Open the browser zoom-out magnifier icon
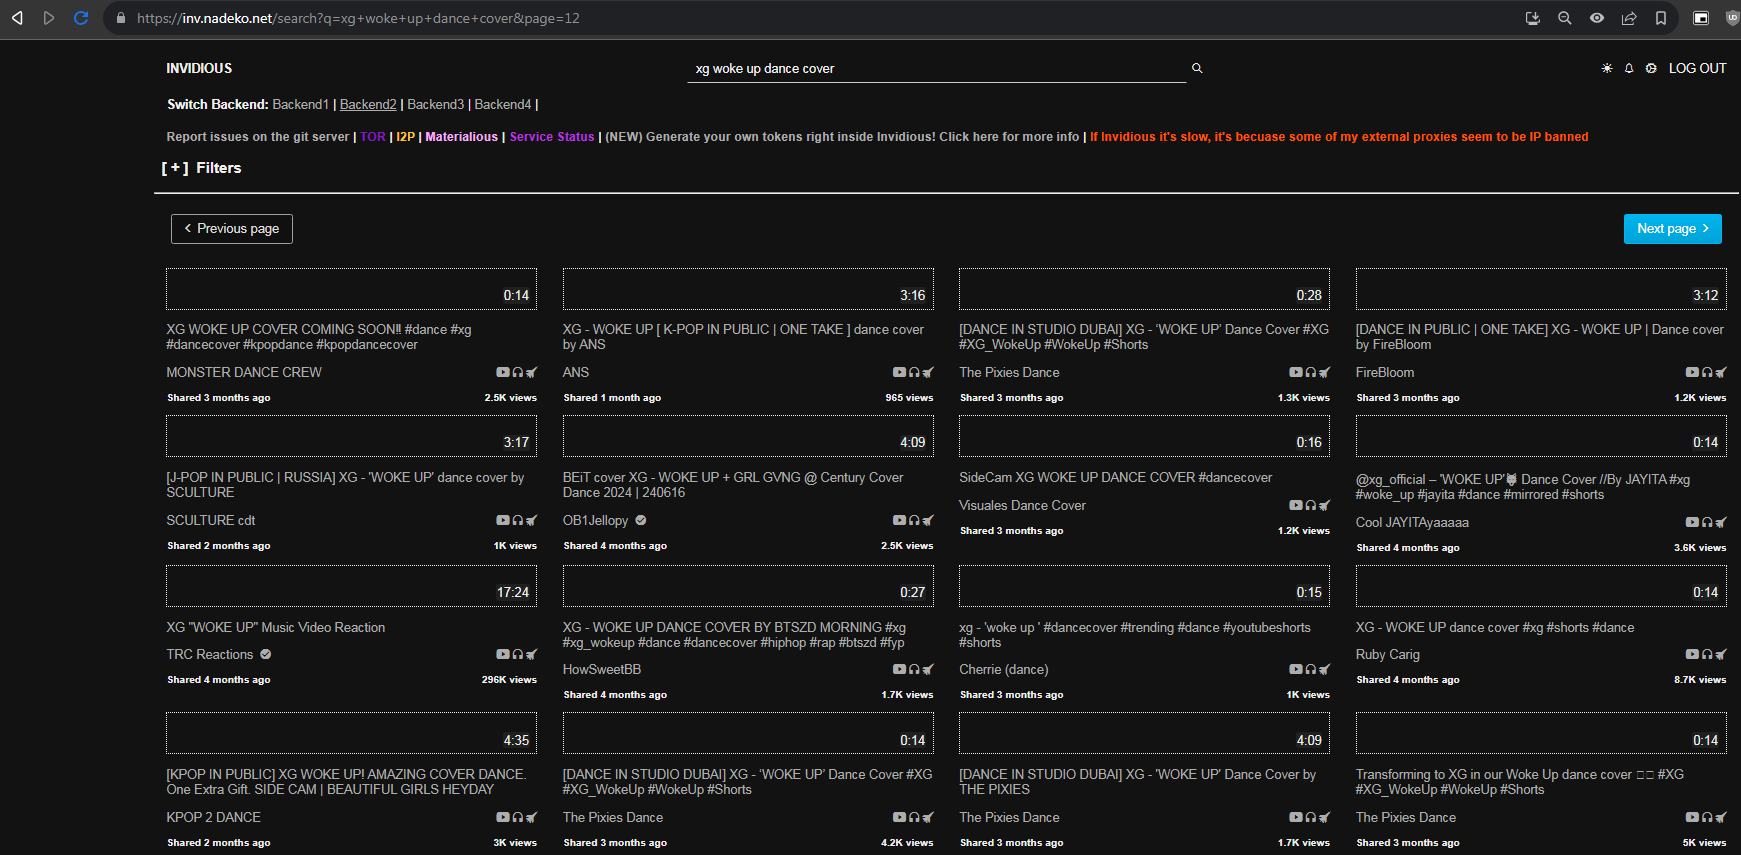The height and width of the screenshot is (855, 1741). coord(1565,18)
